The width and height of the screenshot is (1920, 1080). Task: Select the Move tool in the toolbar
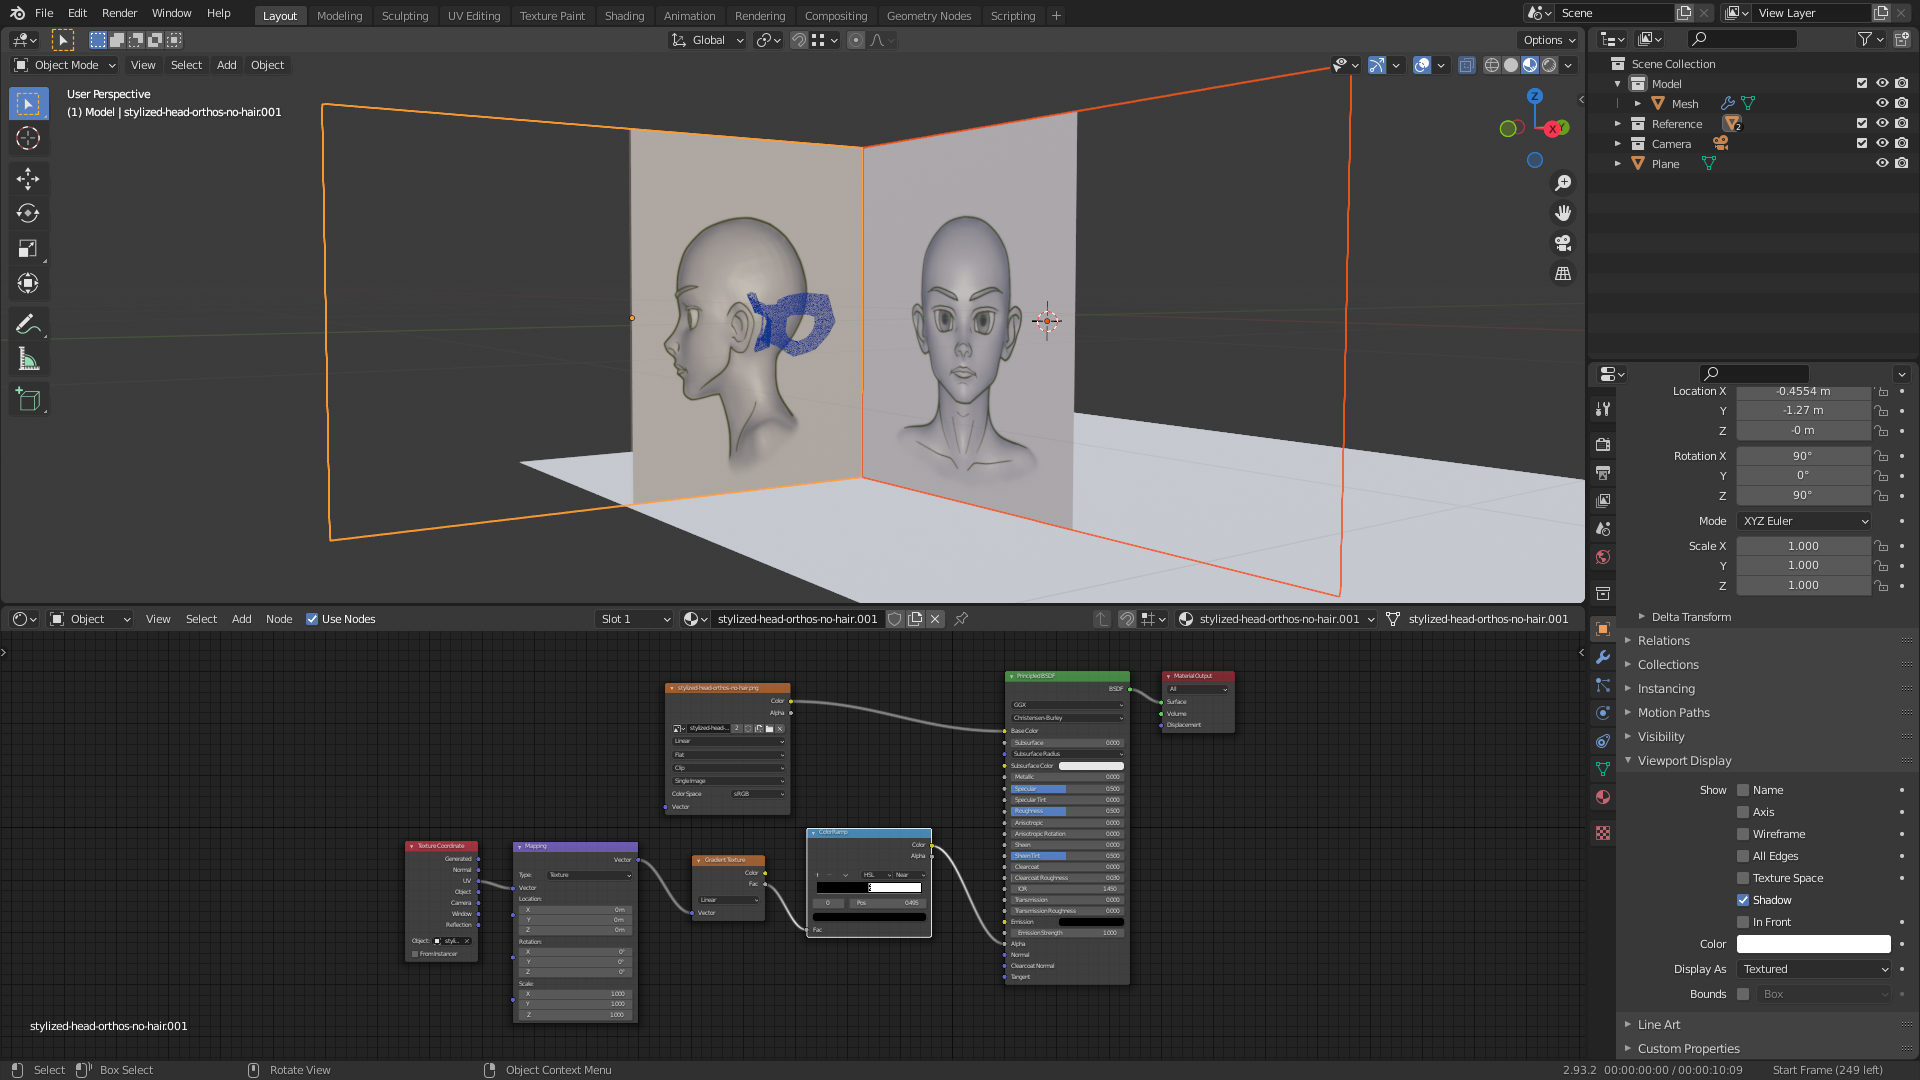click(28, 179)
